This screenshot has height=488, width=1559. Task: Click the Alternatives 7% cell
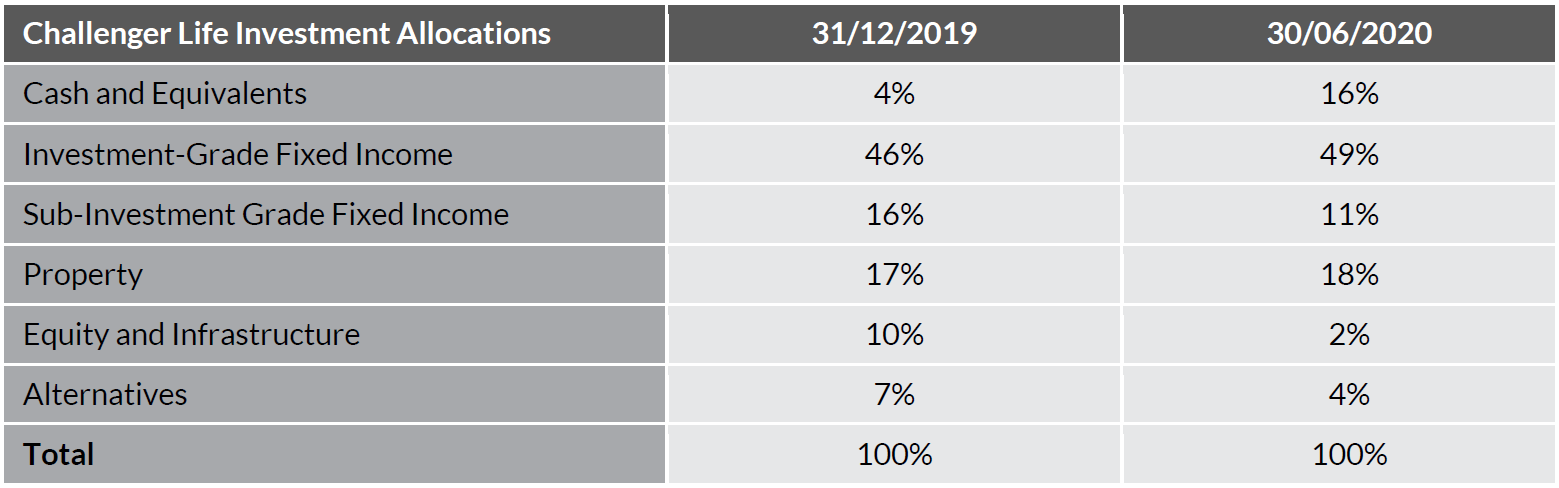pos(894,394)
